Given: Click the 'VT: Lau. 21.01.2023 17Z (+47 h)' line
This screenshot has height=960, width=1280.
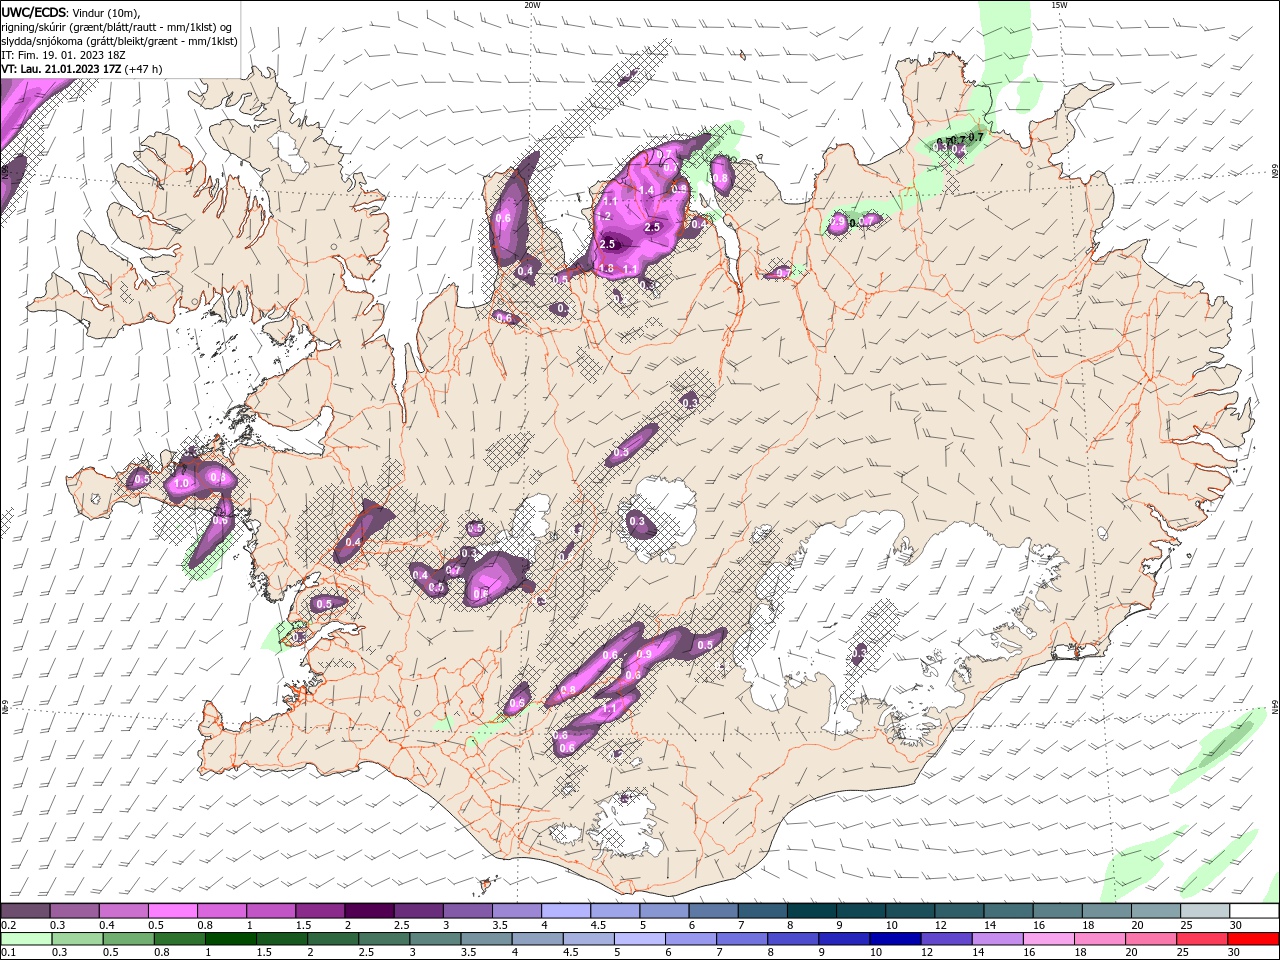Looking at the screenshot, I should click(82, 69).
